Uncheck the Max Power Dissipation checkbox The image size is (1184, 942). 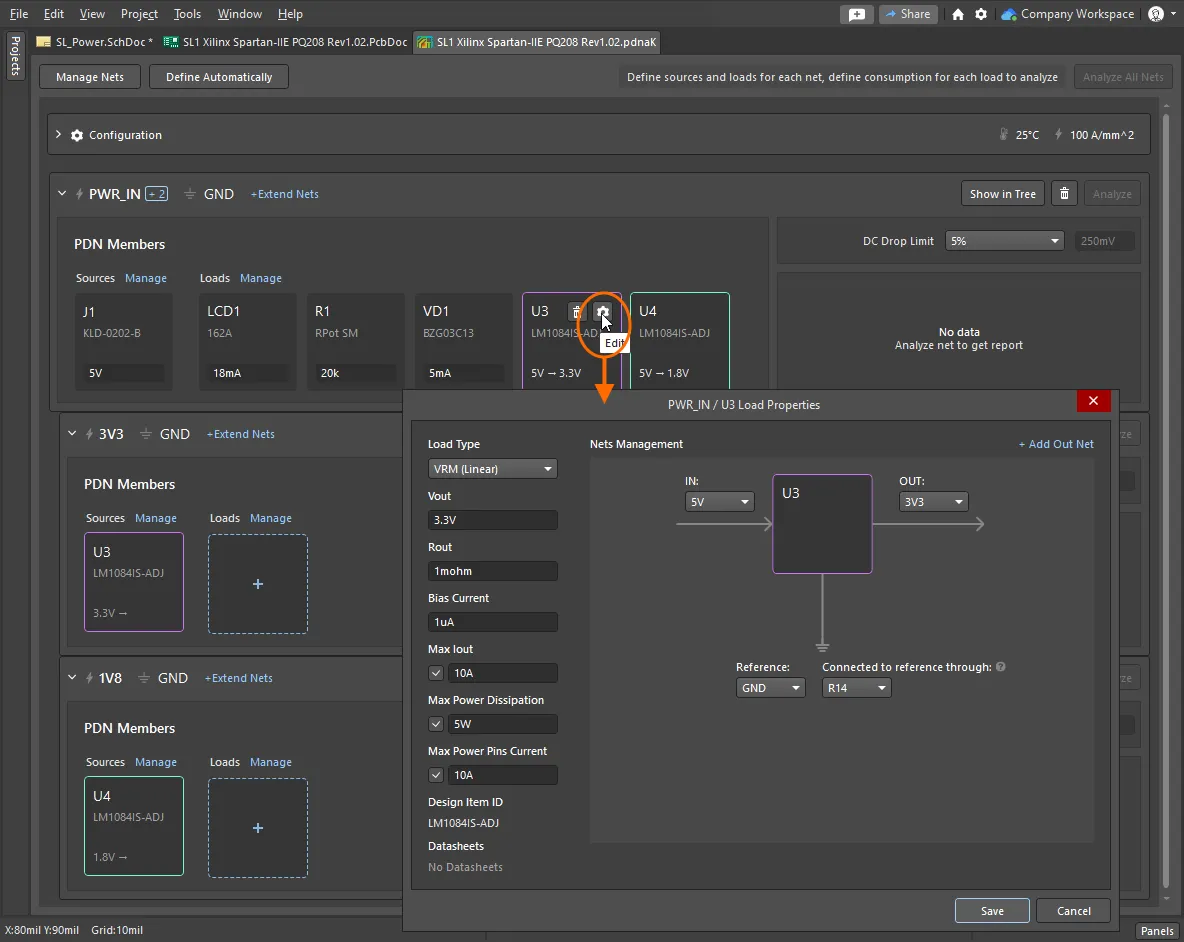[x=436, y=724]
